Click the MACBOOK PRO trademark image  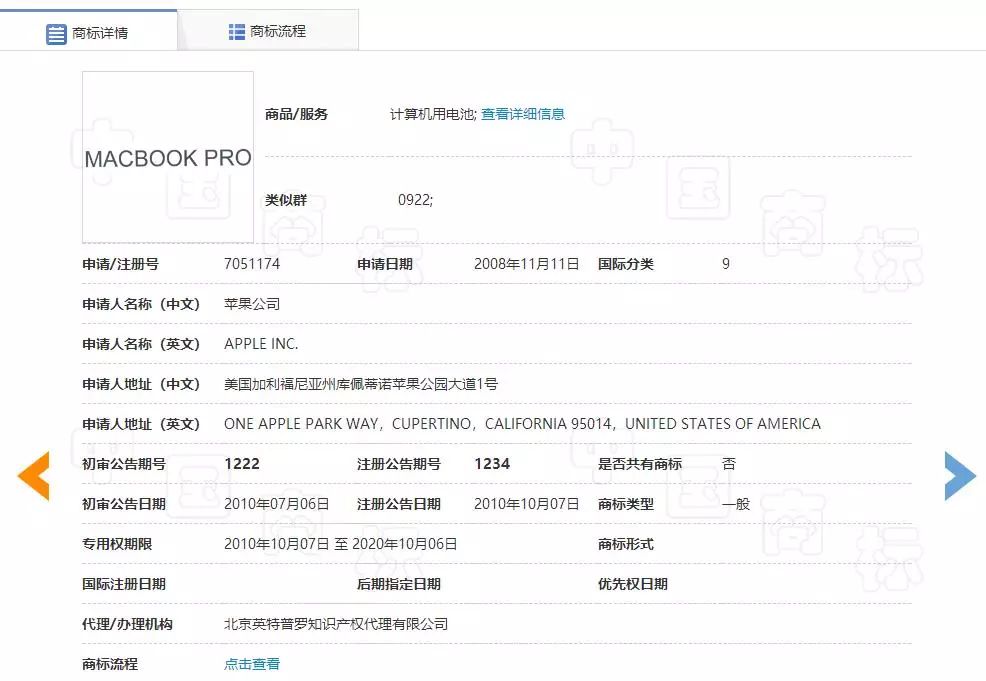tap(168, 157)
